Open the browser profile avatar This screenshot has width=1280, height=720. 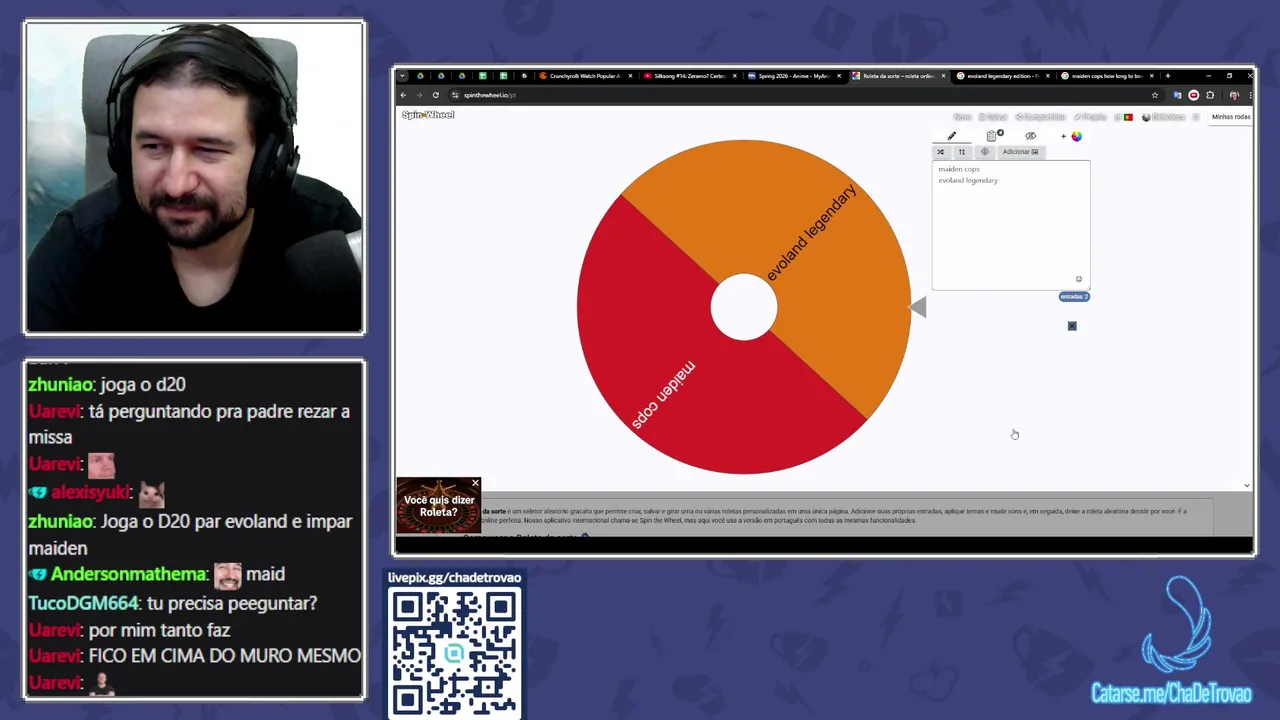tap(1234, 95)
